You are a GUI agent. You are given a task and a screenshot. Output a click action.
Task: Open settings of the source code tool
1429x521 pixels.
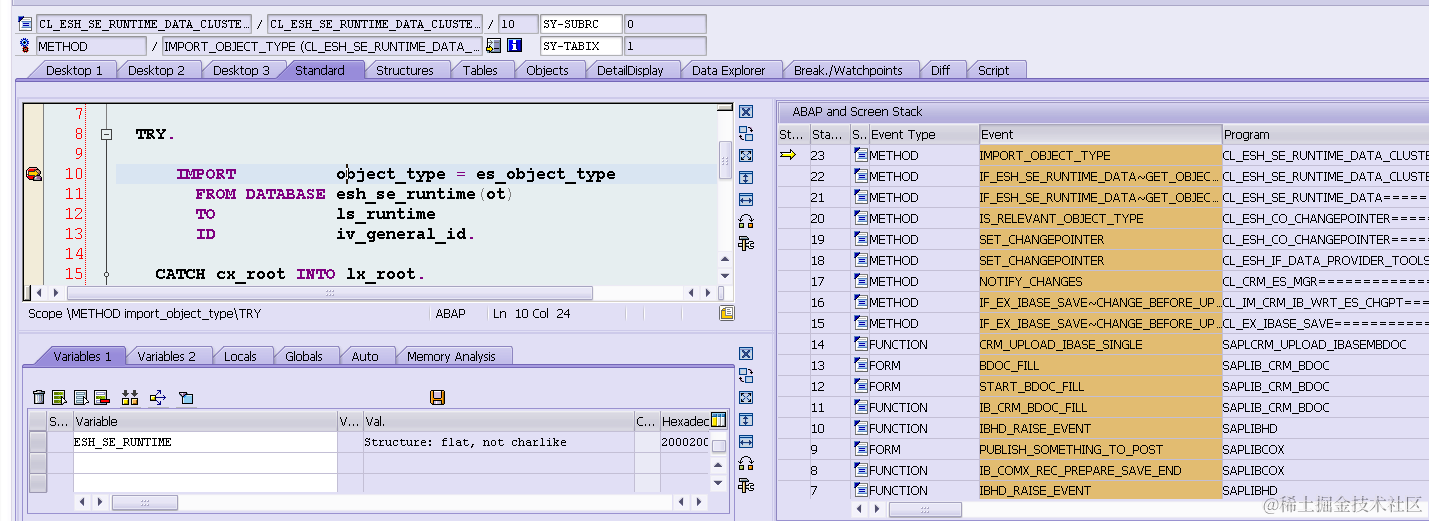tap(746, 244)
